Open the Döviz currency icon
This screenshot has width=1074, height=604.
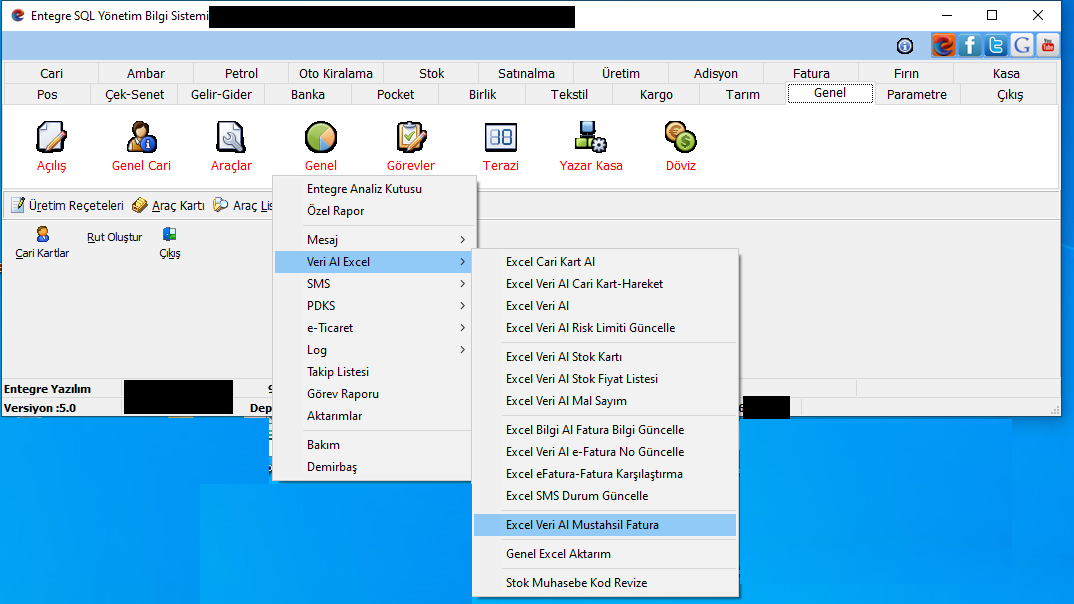[x=680, y=138]
